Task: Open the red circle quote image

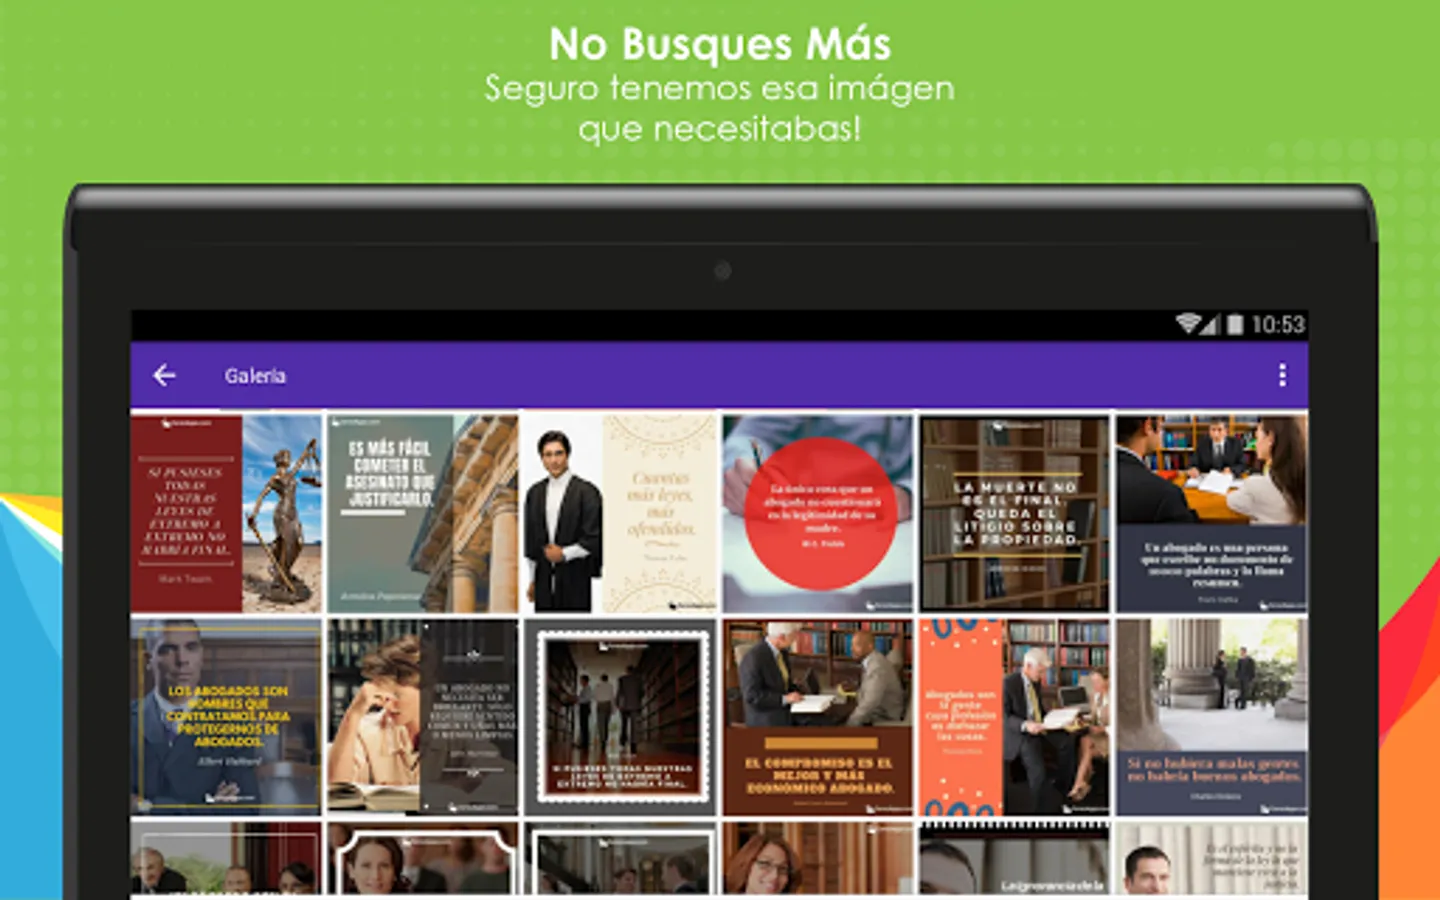Action: (818, 514)
